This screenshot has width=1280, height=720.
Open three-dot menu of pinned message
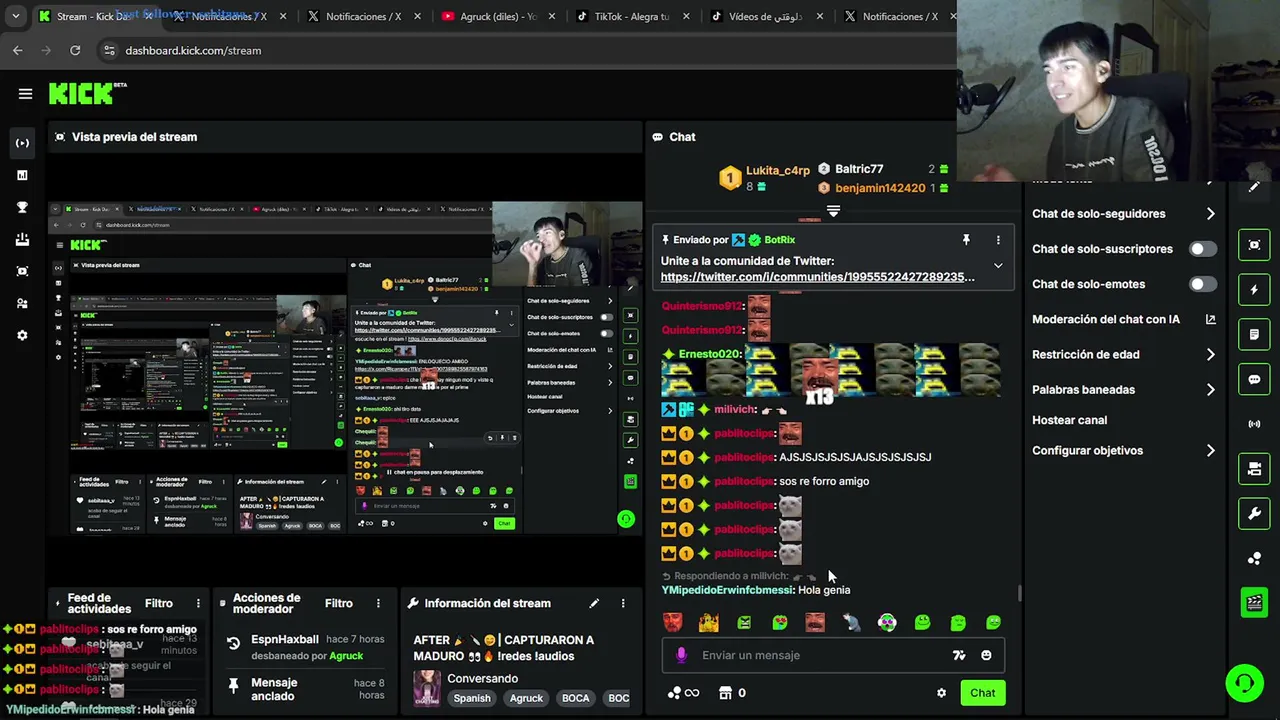tap(997, 240)
